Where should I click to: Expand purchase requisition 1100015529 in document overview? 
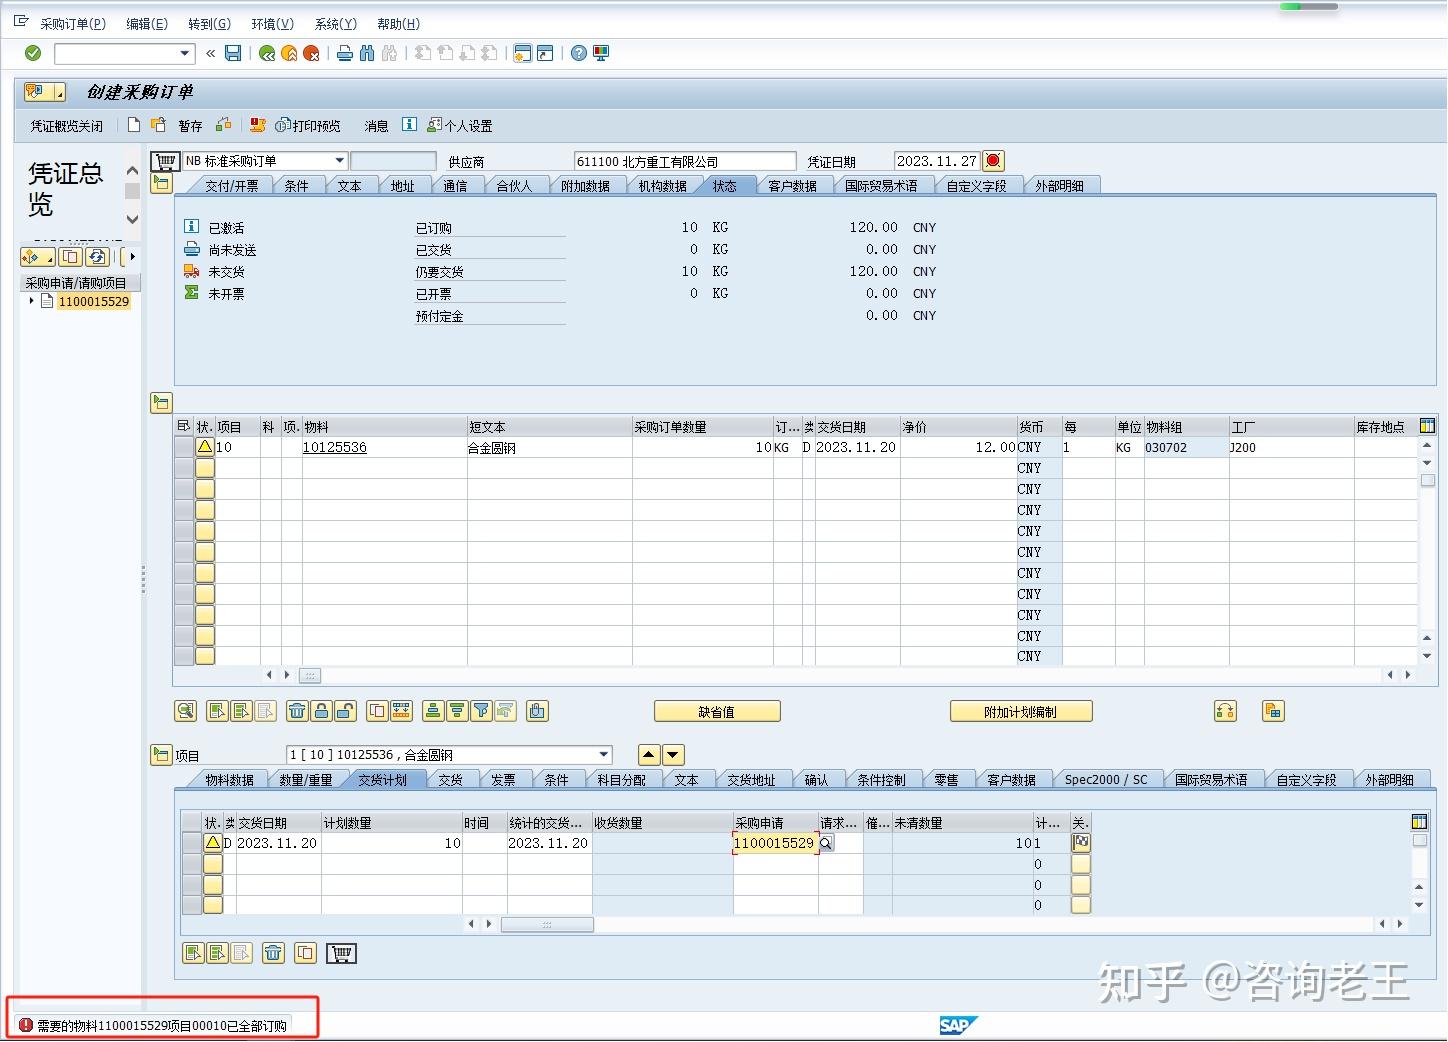click(31, 301)
